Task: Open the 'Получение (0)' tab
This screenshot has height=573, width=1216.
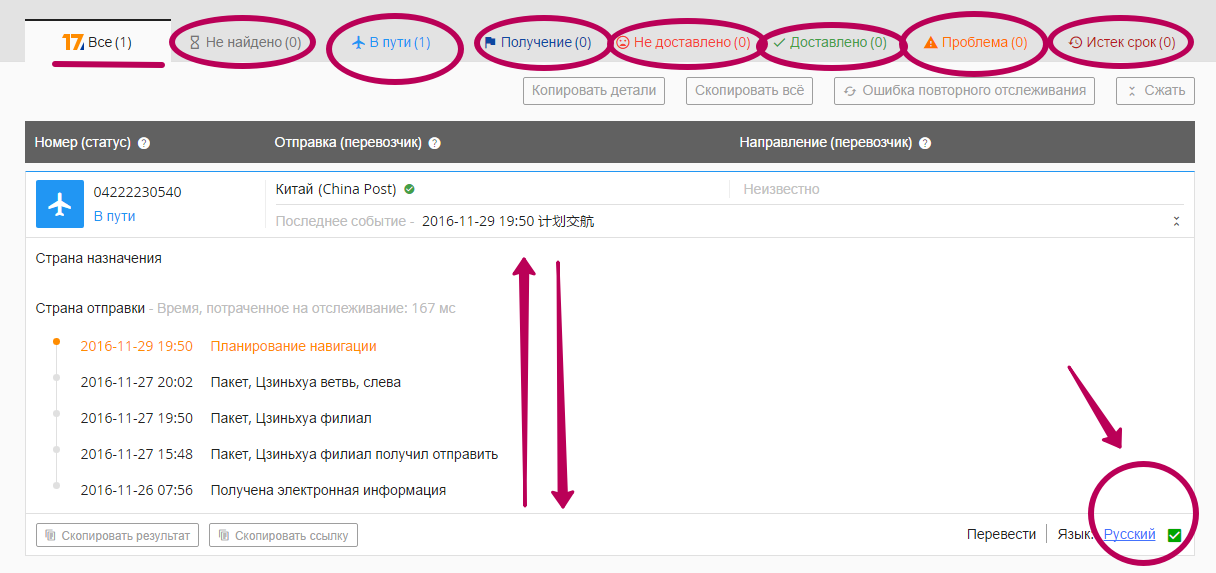Action: 537,42
